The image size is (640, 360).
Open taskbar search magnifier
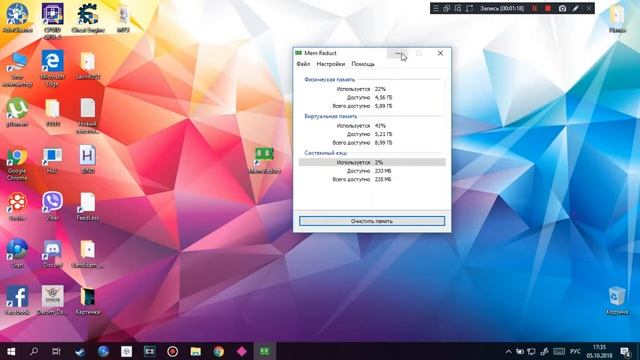coord(34,351)
